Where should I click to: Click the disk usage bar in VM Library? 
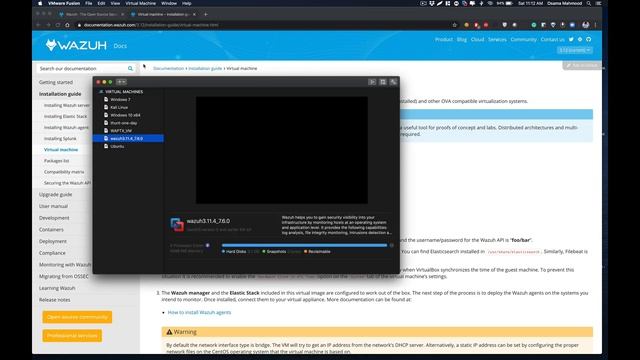[304, 245]
